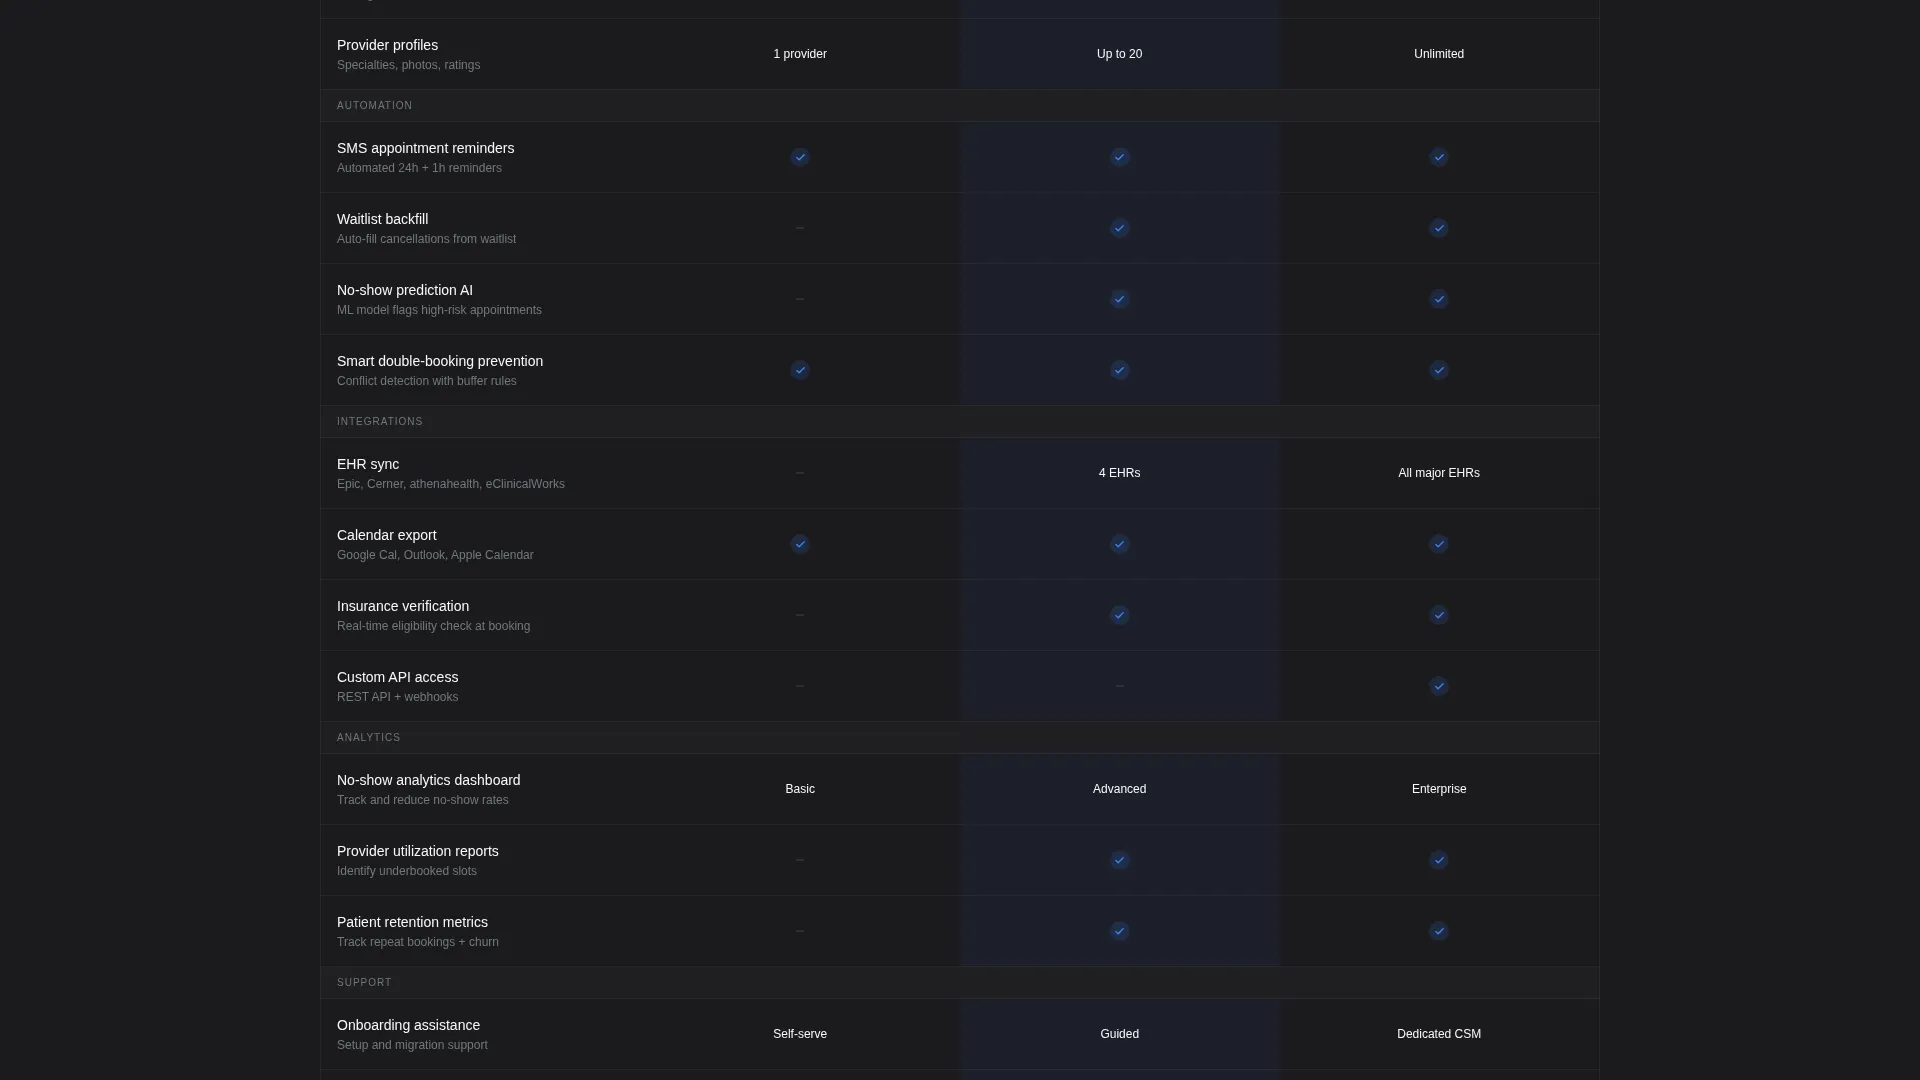Click the "Calendar export" feature name
This screenshot has width=1920, height=1080.
(386, 535)
